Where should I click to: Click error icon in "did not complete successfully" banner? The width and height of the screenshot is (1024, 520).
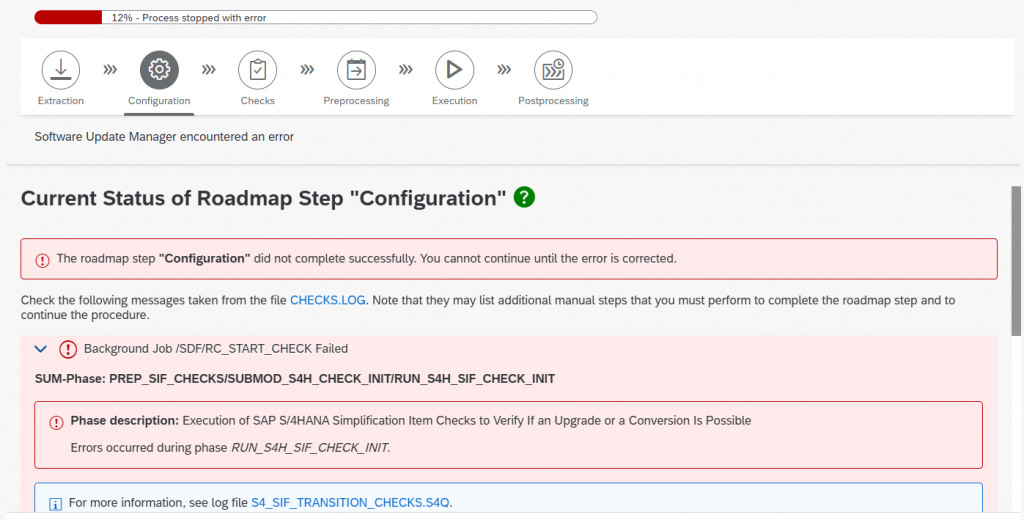[x=42, y=259]
